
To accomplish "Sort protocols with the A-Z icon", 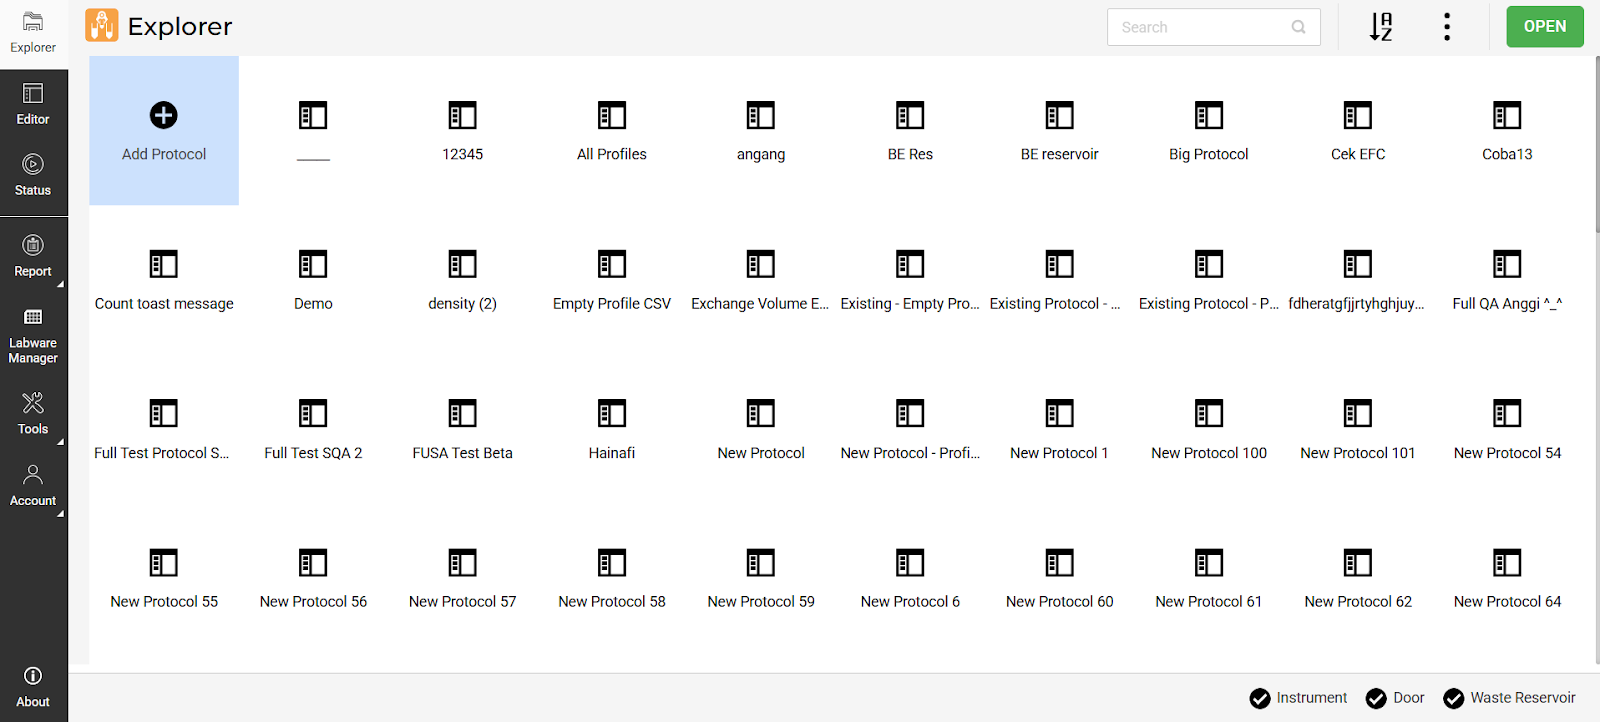I will pos(1381,27).
